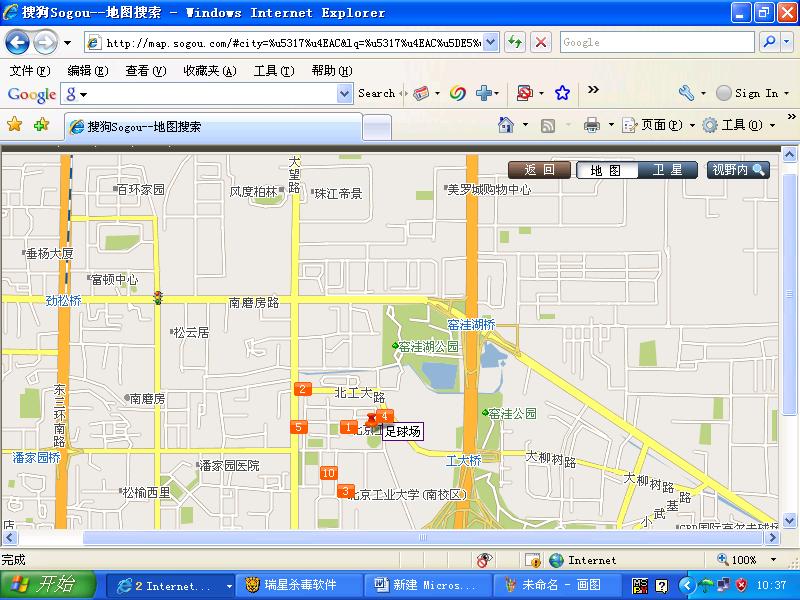Stop loading with the red X icon

[x=541, y=42]
